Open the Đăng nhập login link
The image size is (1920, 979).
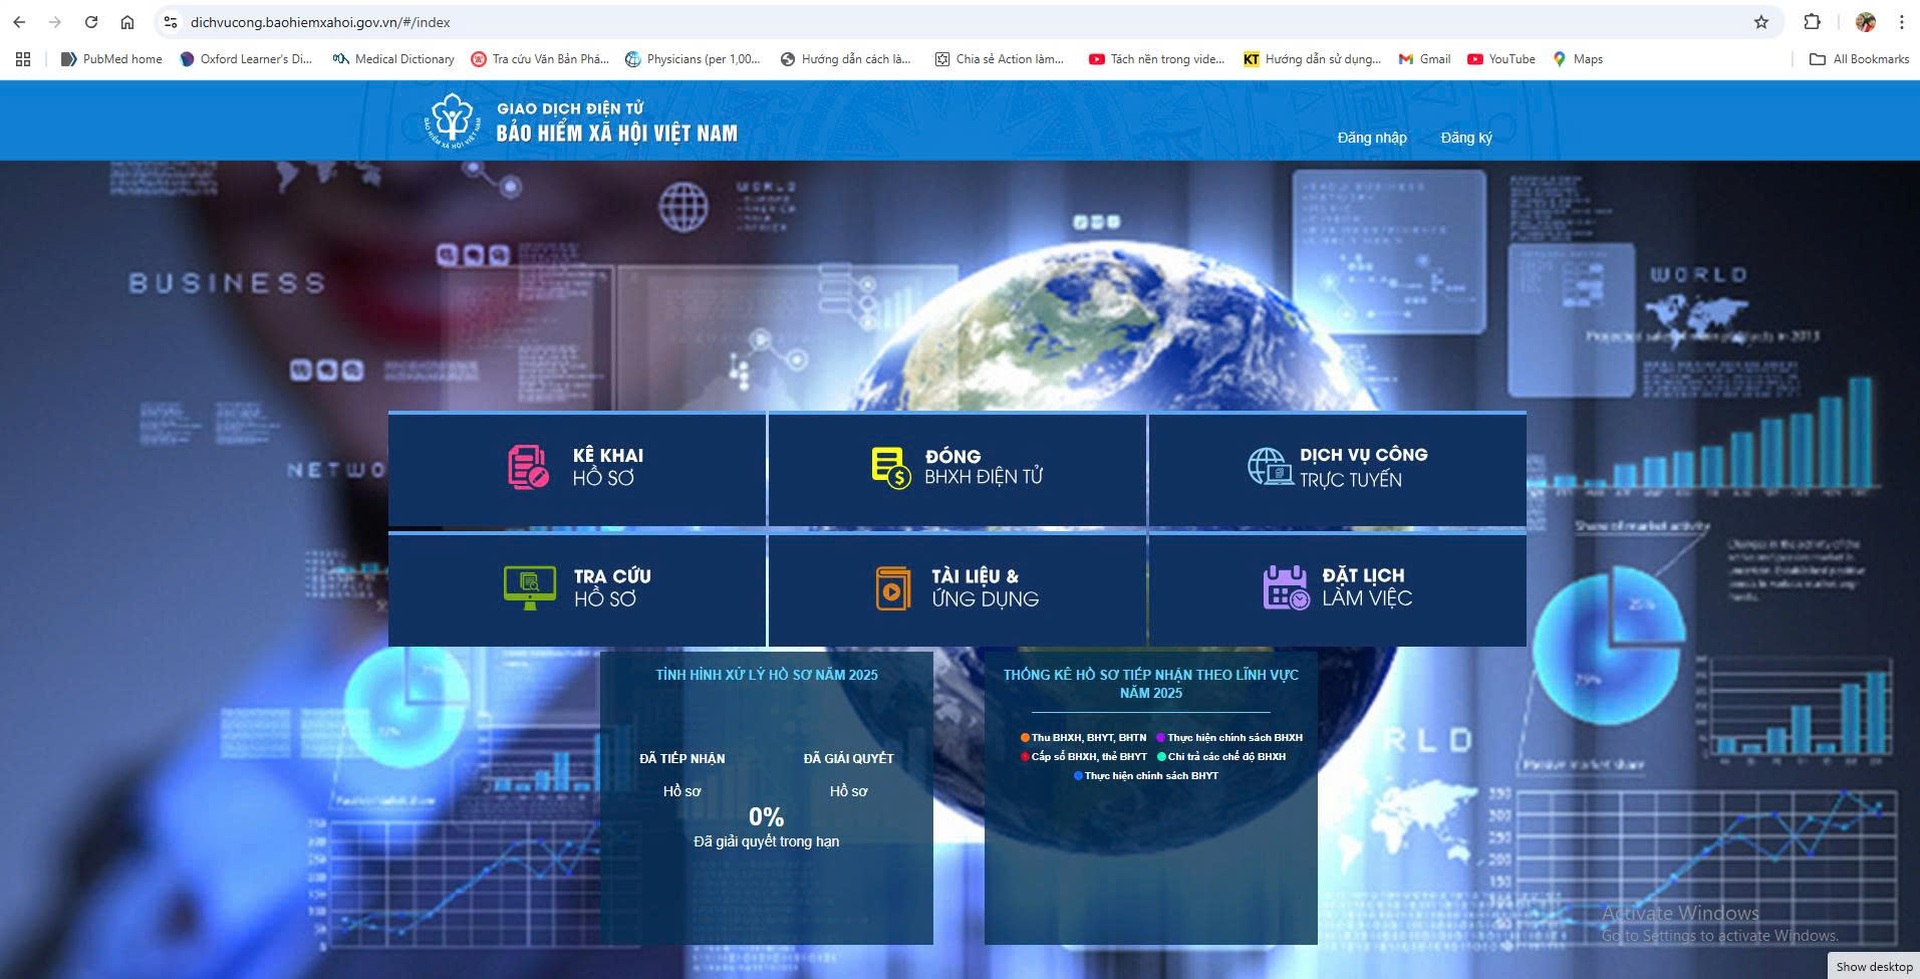point(1371,138)
